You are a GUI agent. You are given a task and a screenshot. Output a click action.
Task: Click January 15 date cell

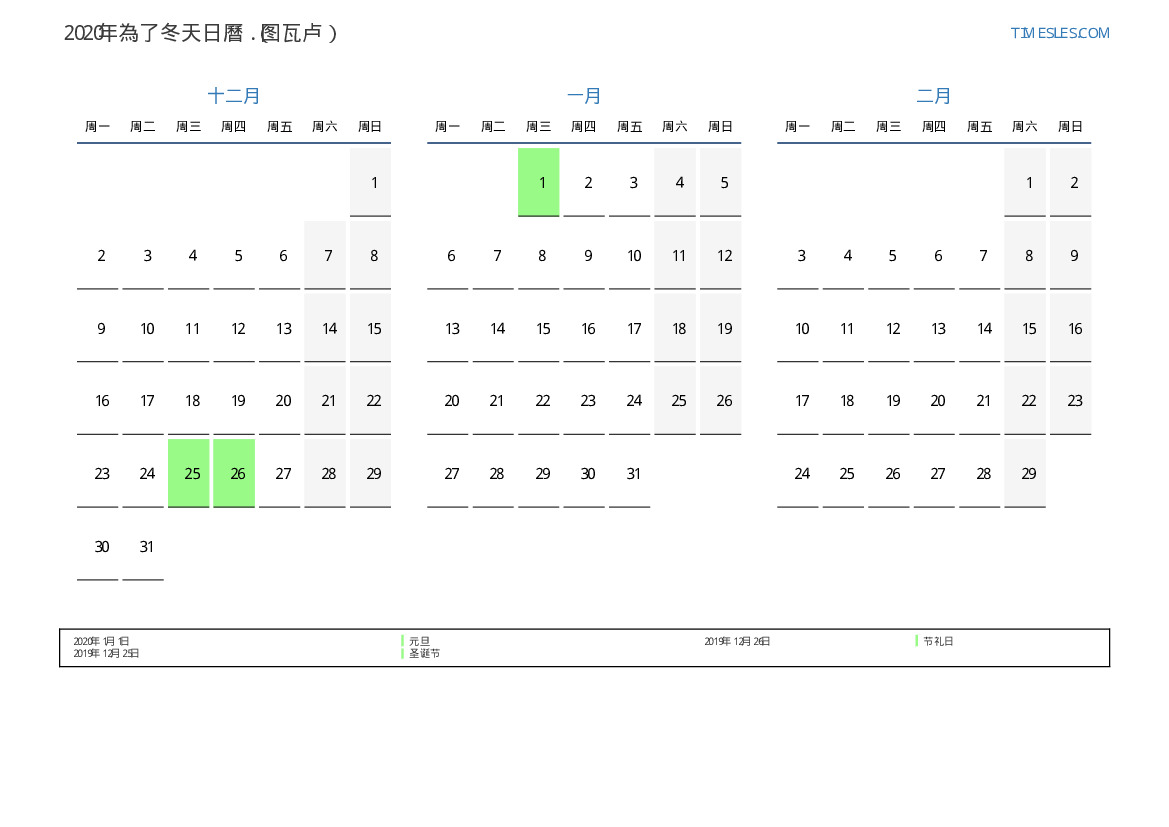[x=539, y=328]
